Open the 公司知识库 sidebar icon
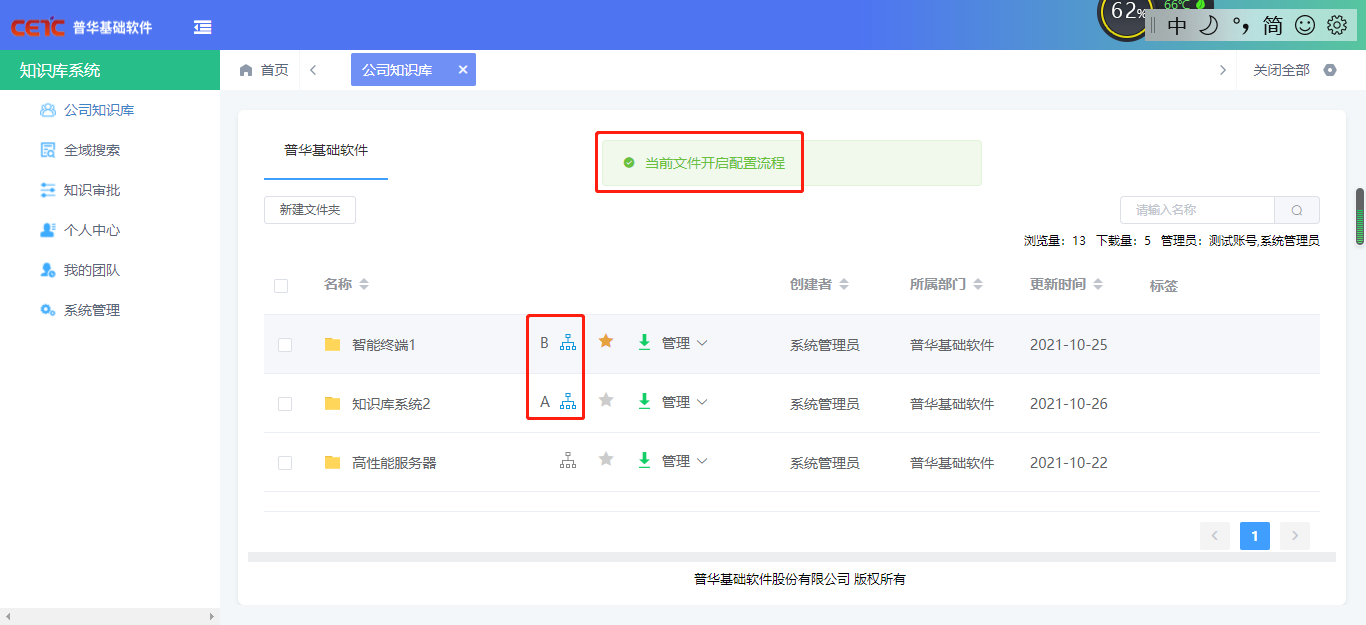This screenshot has width=1366, height=625. 48,110
